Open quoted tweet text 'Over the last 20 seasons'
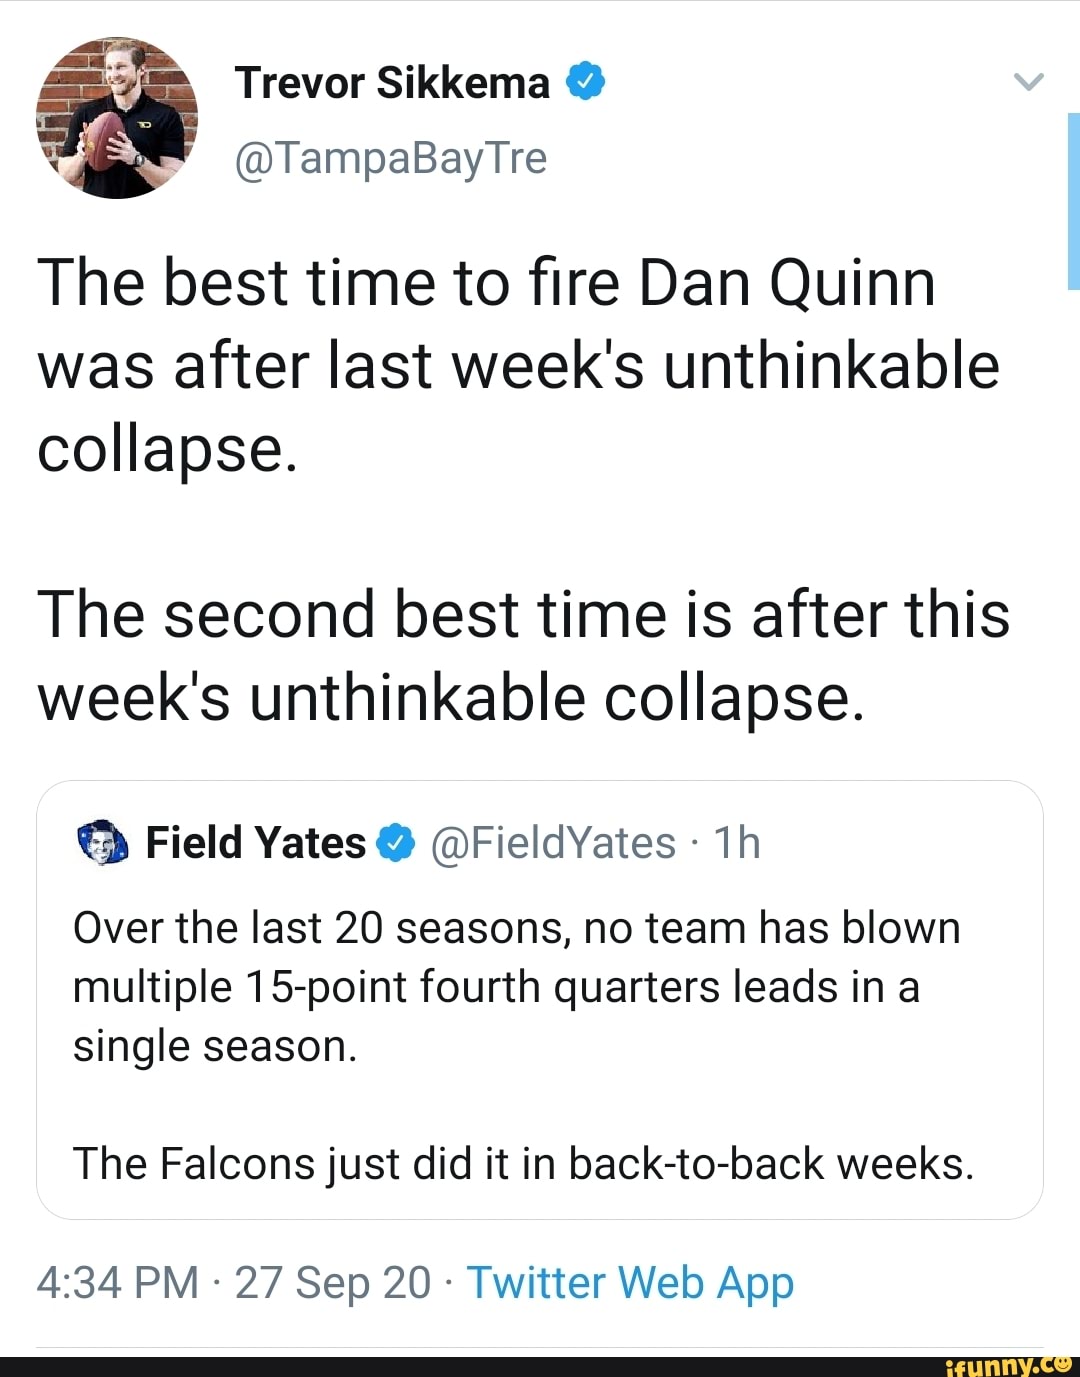The height and width of the screenshot is (1377, 1080). (x=516, y=987)
